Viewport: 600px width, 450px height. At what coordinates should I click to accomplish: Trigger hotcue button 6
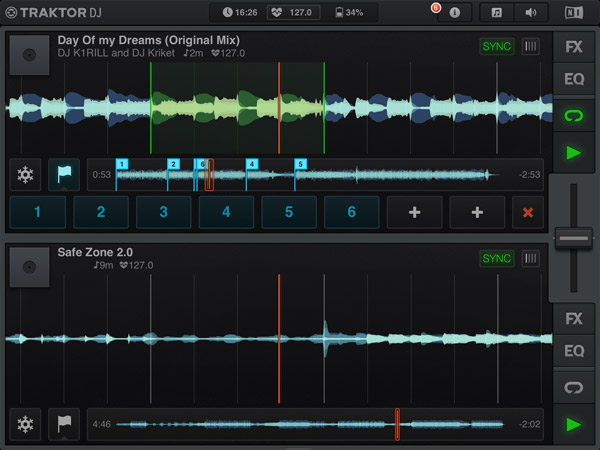(x=352, y=212)
